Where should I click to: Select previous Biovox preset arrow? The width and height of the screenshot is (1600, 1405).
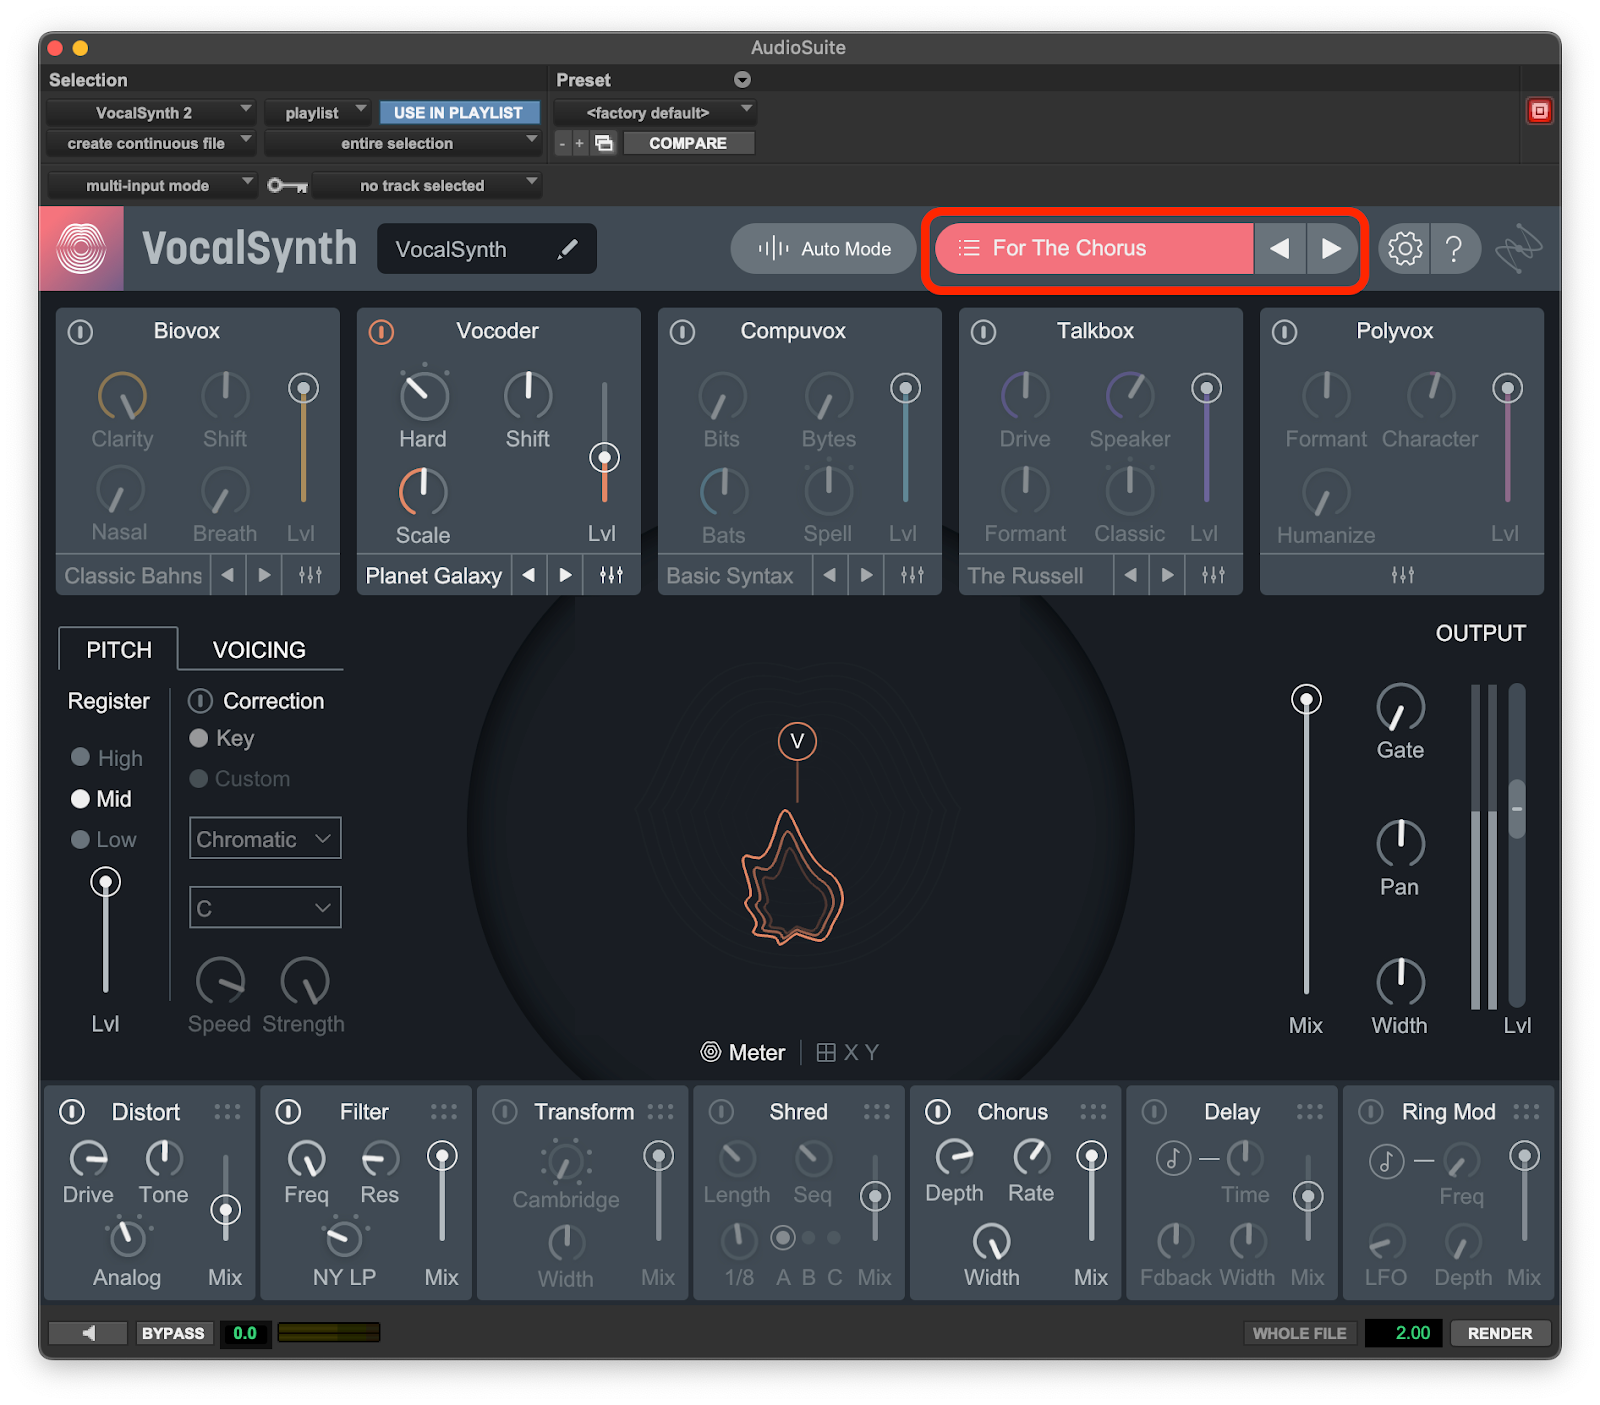point(228,575)
